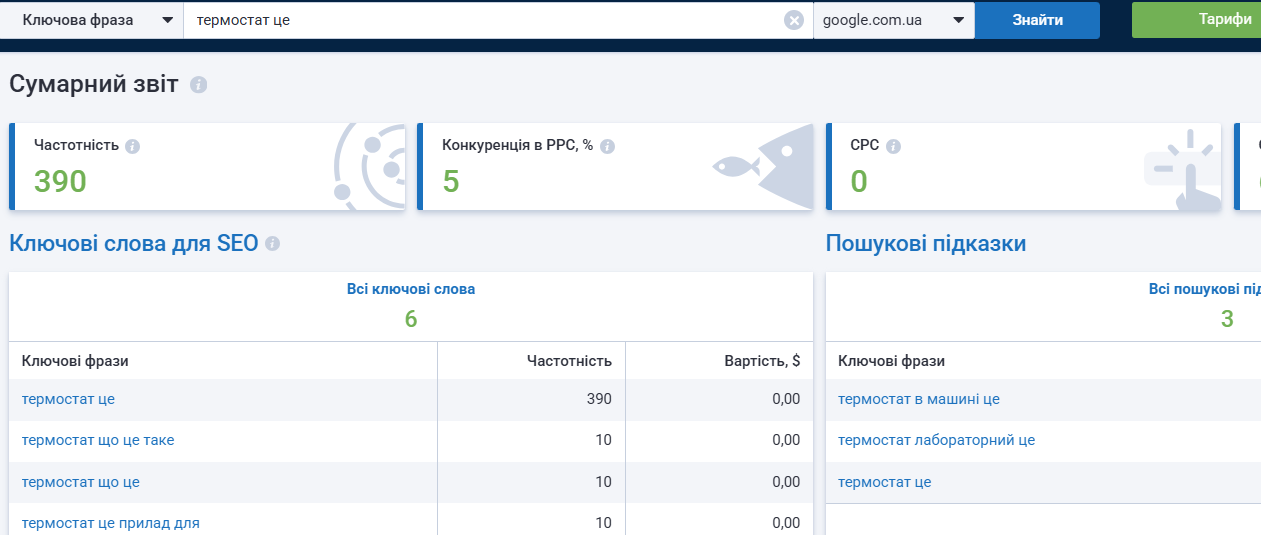This screenshot has width=1261, height=535.
Task: Open the Пошукові підказки heading link
Action: (x=926, y=243)
